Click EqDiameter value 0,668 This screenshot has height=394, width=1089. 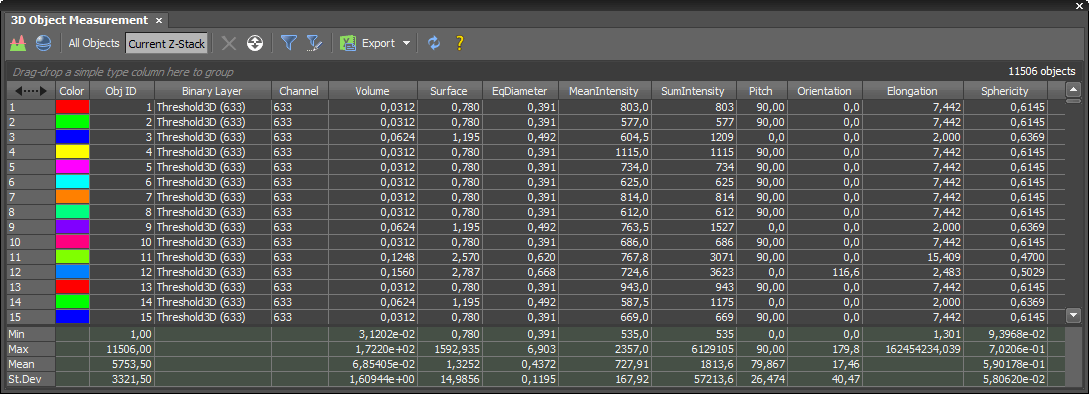click(x=542, y=272)
